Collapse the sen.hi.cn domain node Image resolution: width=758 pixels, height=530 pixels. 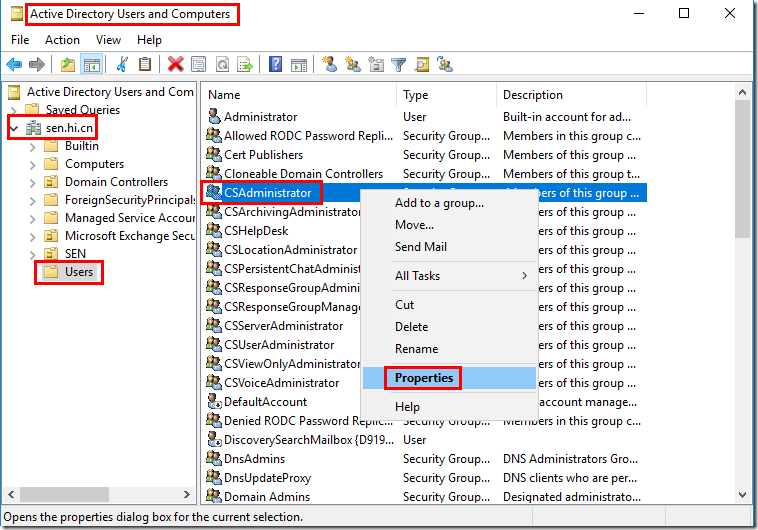pos(14,129)
